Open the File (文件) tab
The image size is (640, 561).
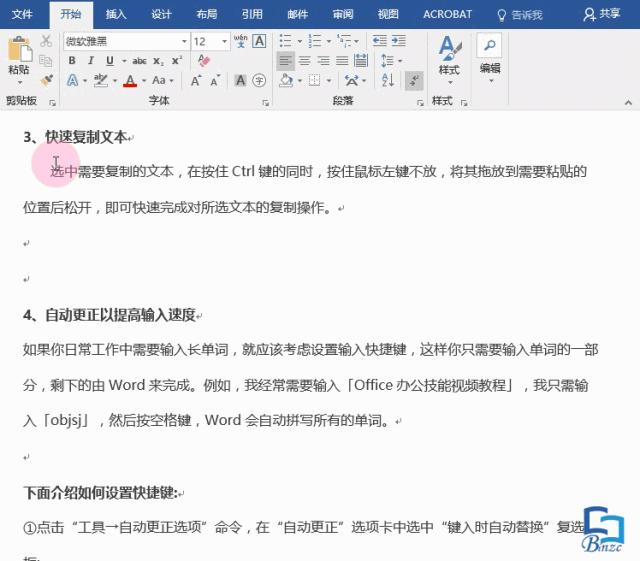pos(22,15)
